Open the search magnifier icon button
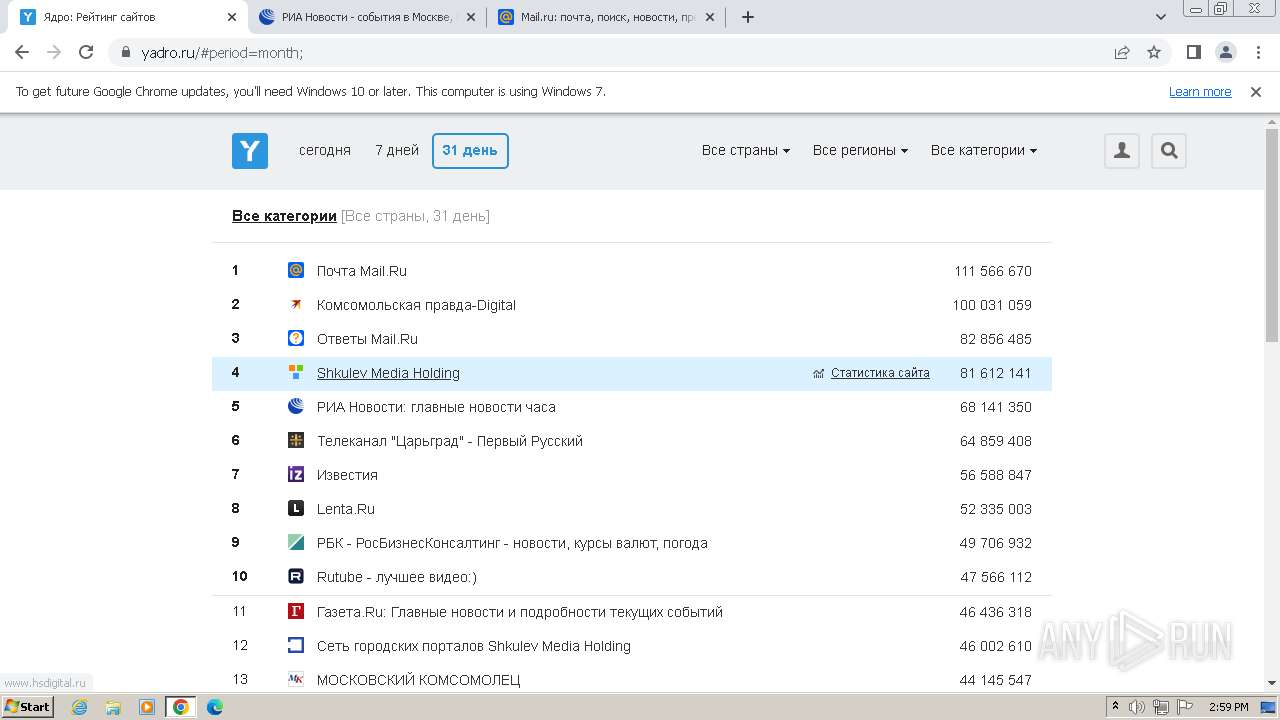The height and width of the screenshot is (720, 1280). point(1169,151)
